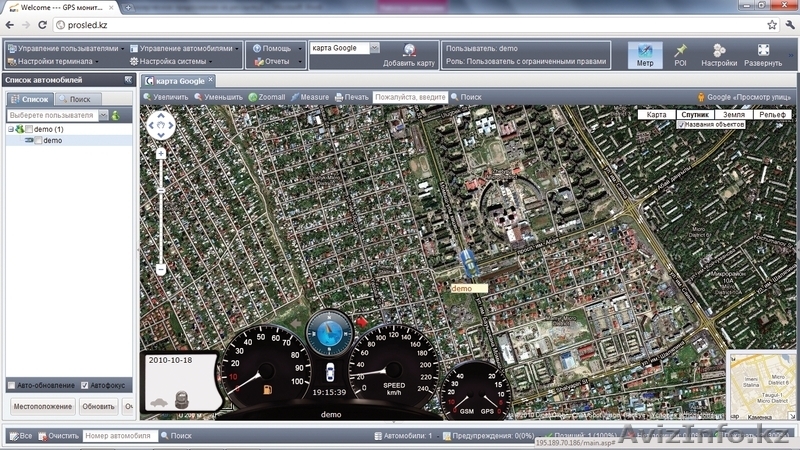Image resolution: width=800 pixels, height=450 pixels.
Task: Enable the Авто-обновление checkbox
Action: (12, 385)
